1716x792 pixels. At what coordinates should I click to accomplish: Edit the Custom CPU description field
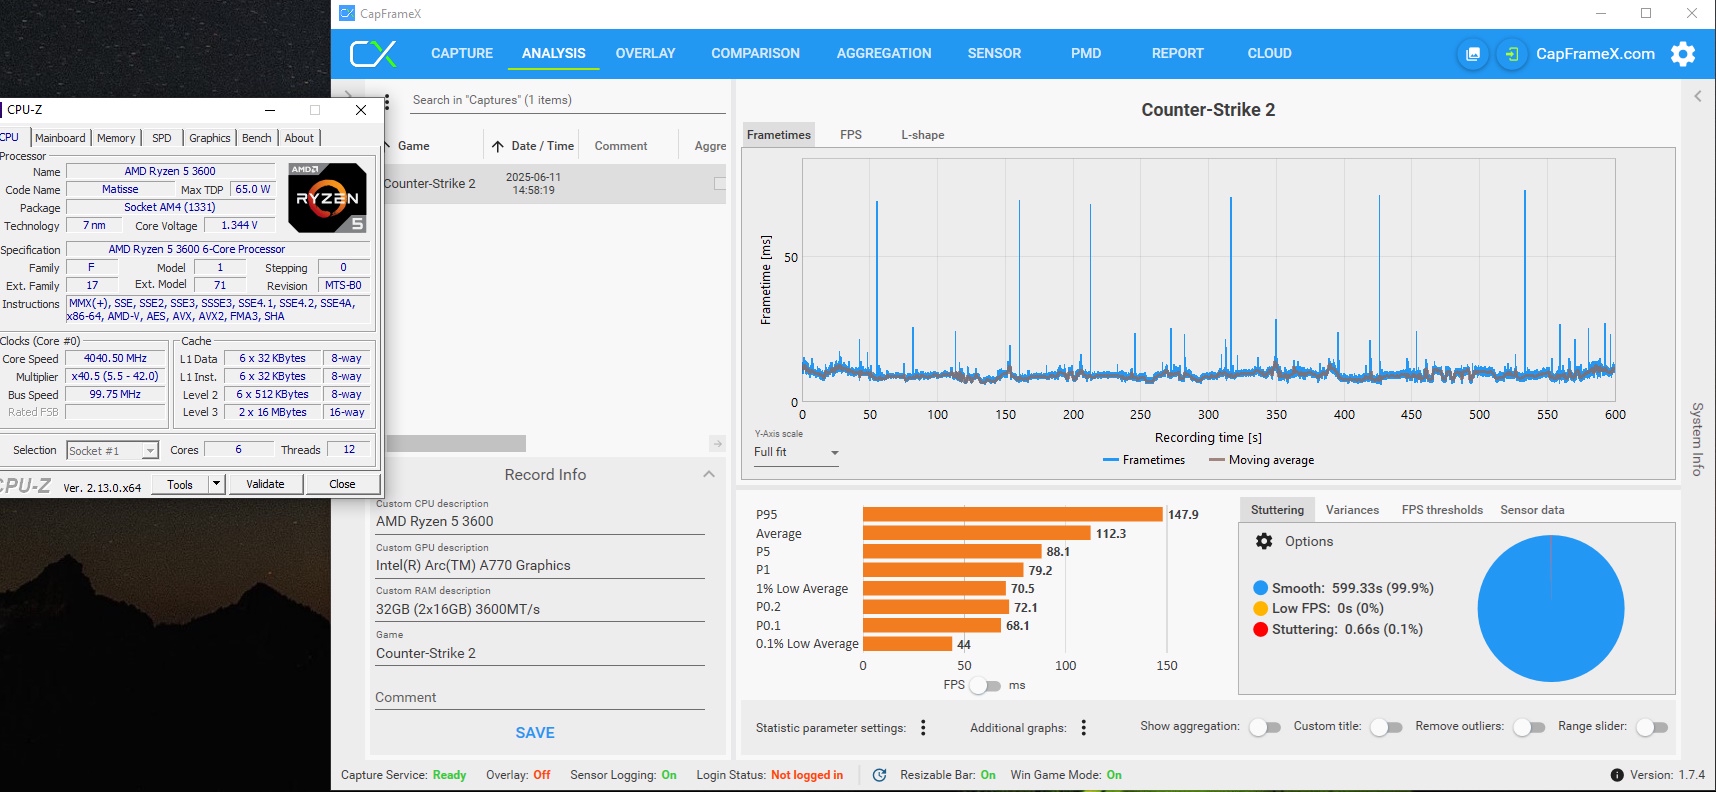click(540, 521)
